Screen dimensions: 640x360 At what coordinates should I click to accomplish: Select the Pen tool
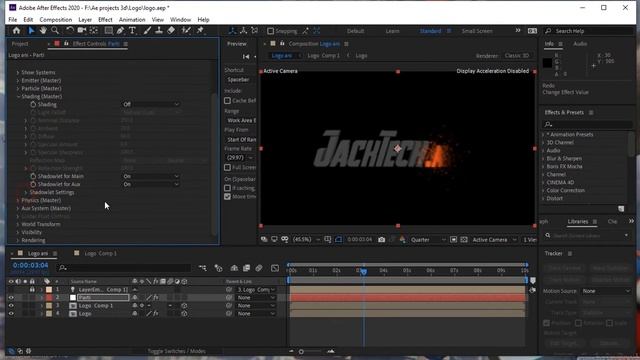[x=120, y=31]
